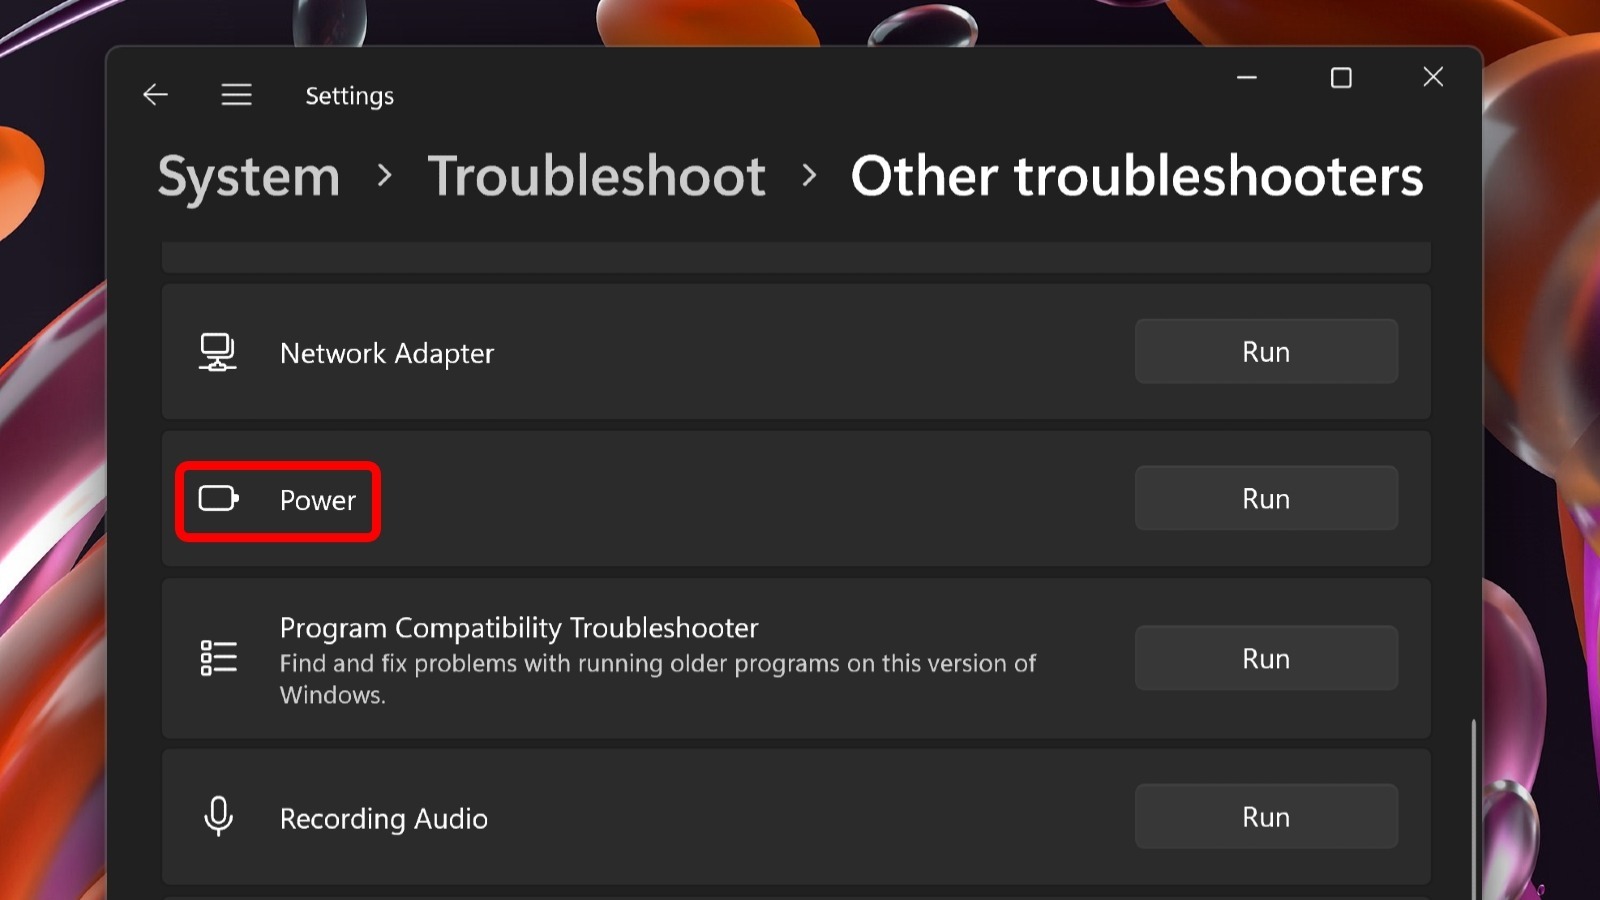Viewport: 1600px width, 900px height.
Task: Click the Power label text
Action: pyautogui.click(x=317, y=500)
